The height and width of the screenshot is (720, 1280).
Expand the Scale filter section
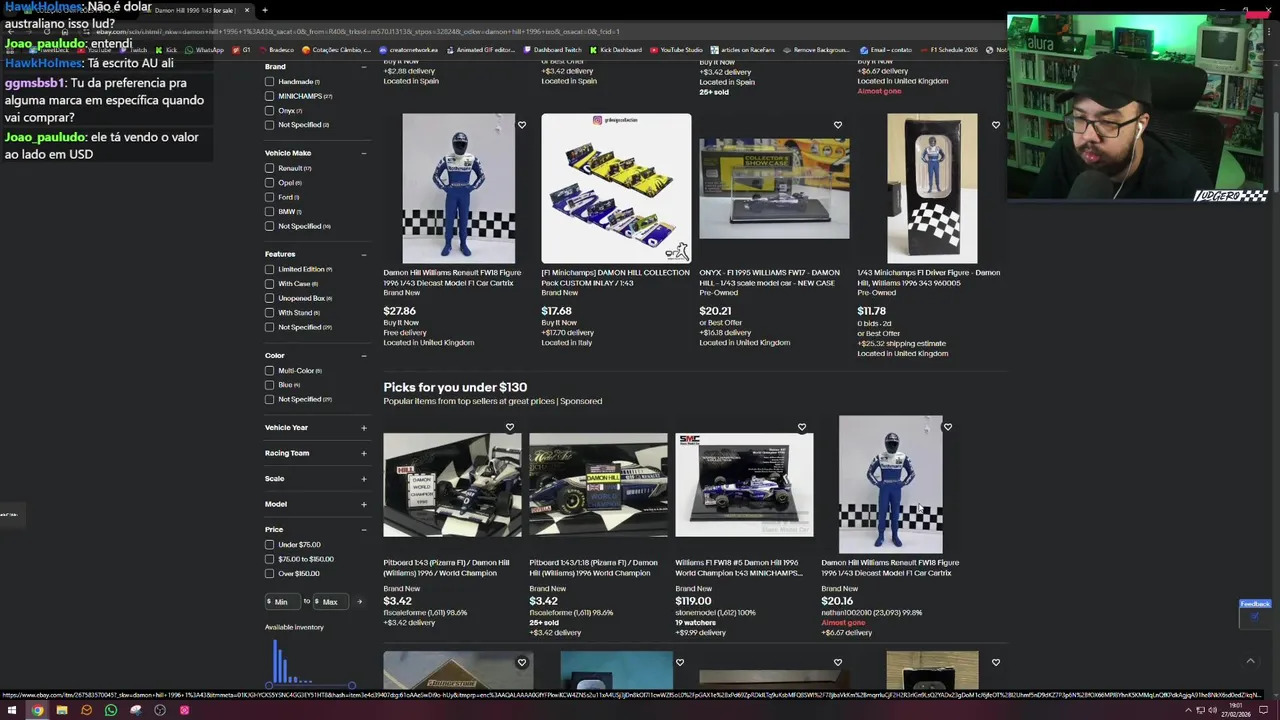click(x=363, y=479)
